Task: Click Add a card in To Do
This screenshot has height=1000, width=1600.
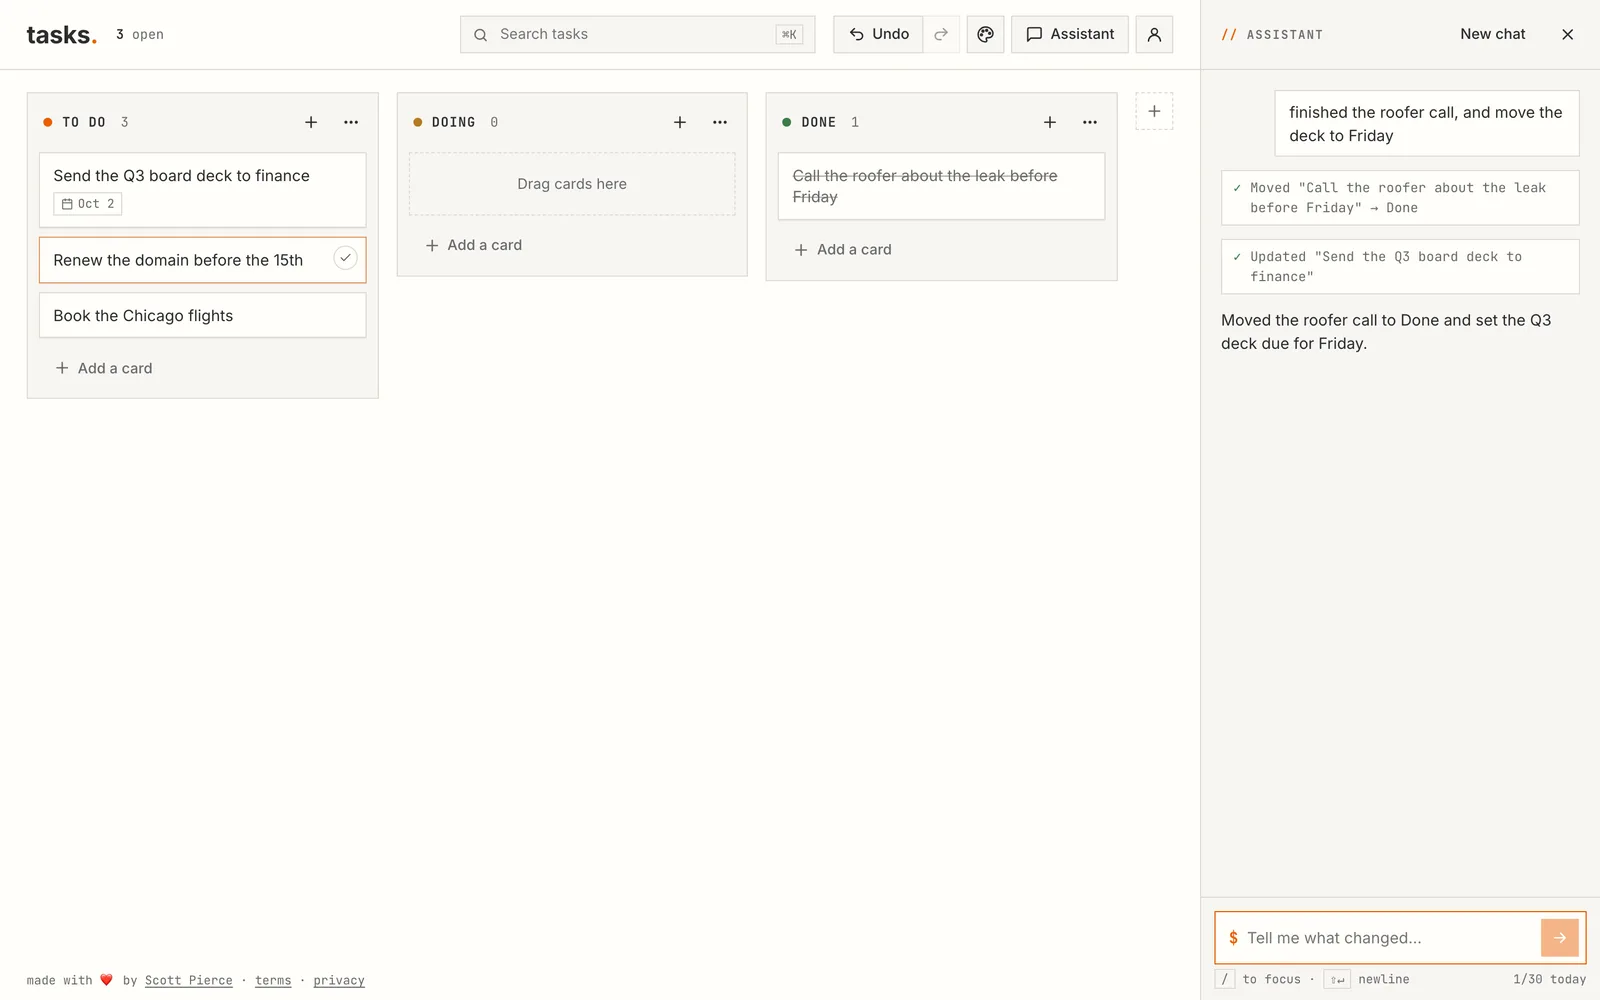Action: tap(104, 368)
